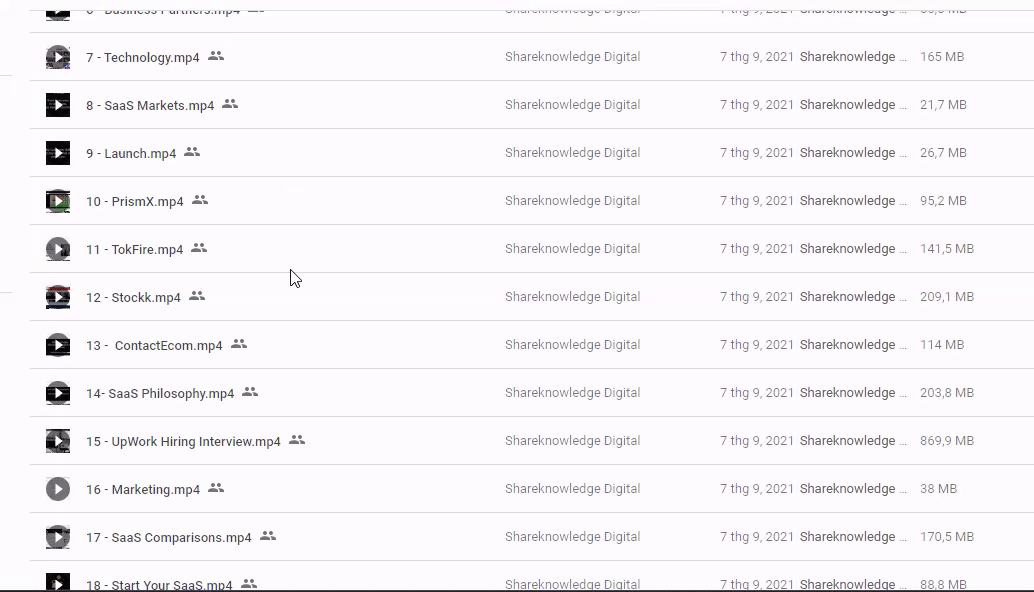Click the video icon for 16 - Marketing.mp4

[x=58, y=489]
